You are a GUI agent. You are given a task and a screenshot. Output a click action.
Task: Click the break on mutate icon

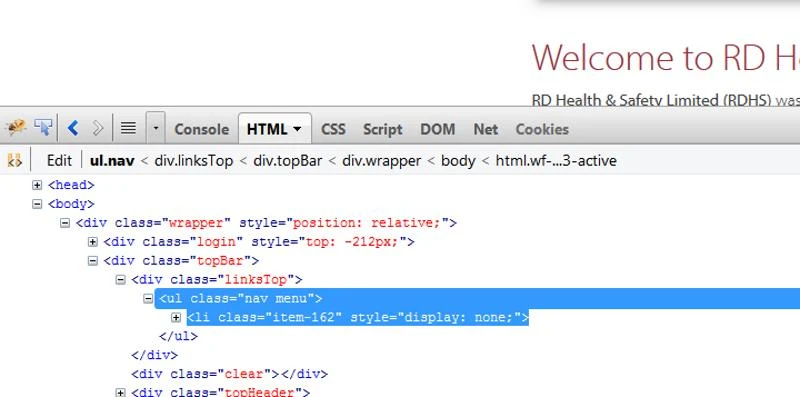[15, 161]
